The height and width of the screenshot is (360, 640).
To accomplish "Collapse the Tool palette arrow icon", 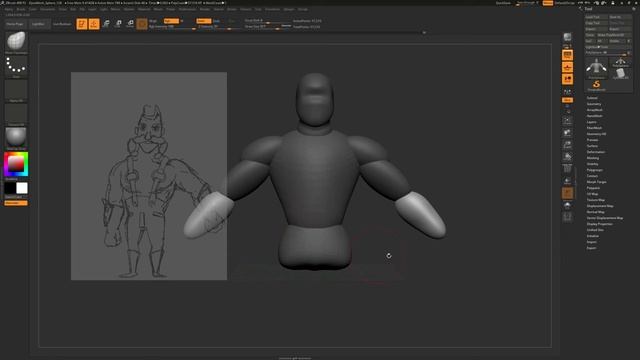I will [x=581, y=9].
